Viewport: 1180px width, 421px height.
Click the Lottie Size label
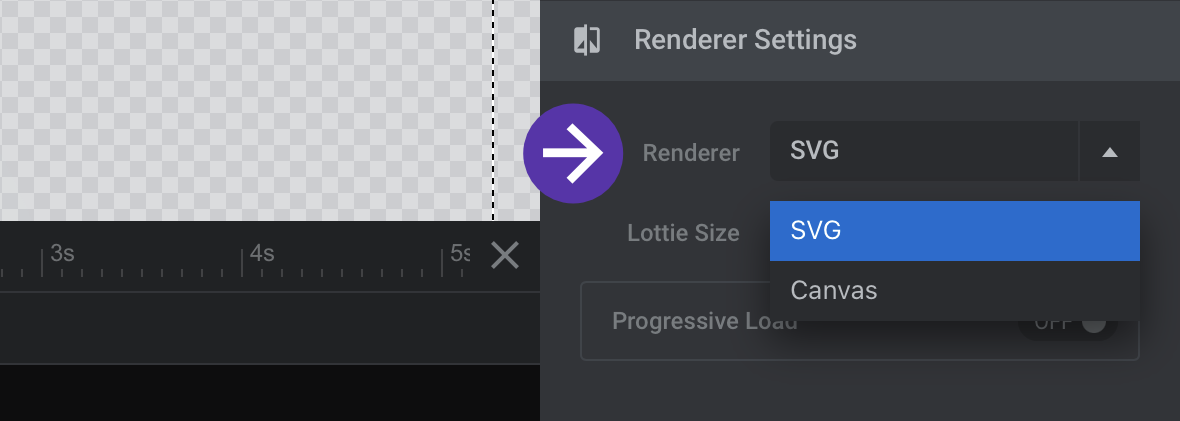[683, 233]
